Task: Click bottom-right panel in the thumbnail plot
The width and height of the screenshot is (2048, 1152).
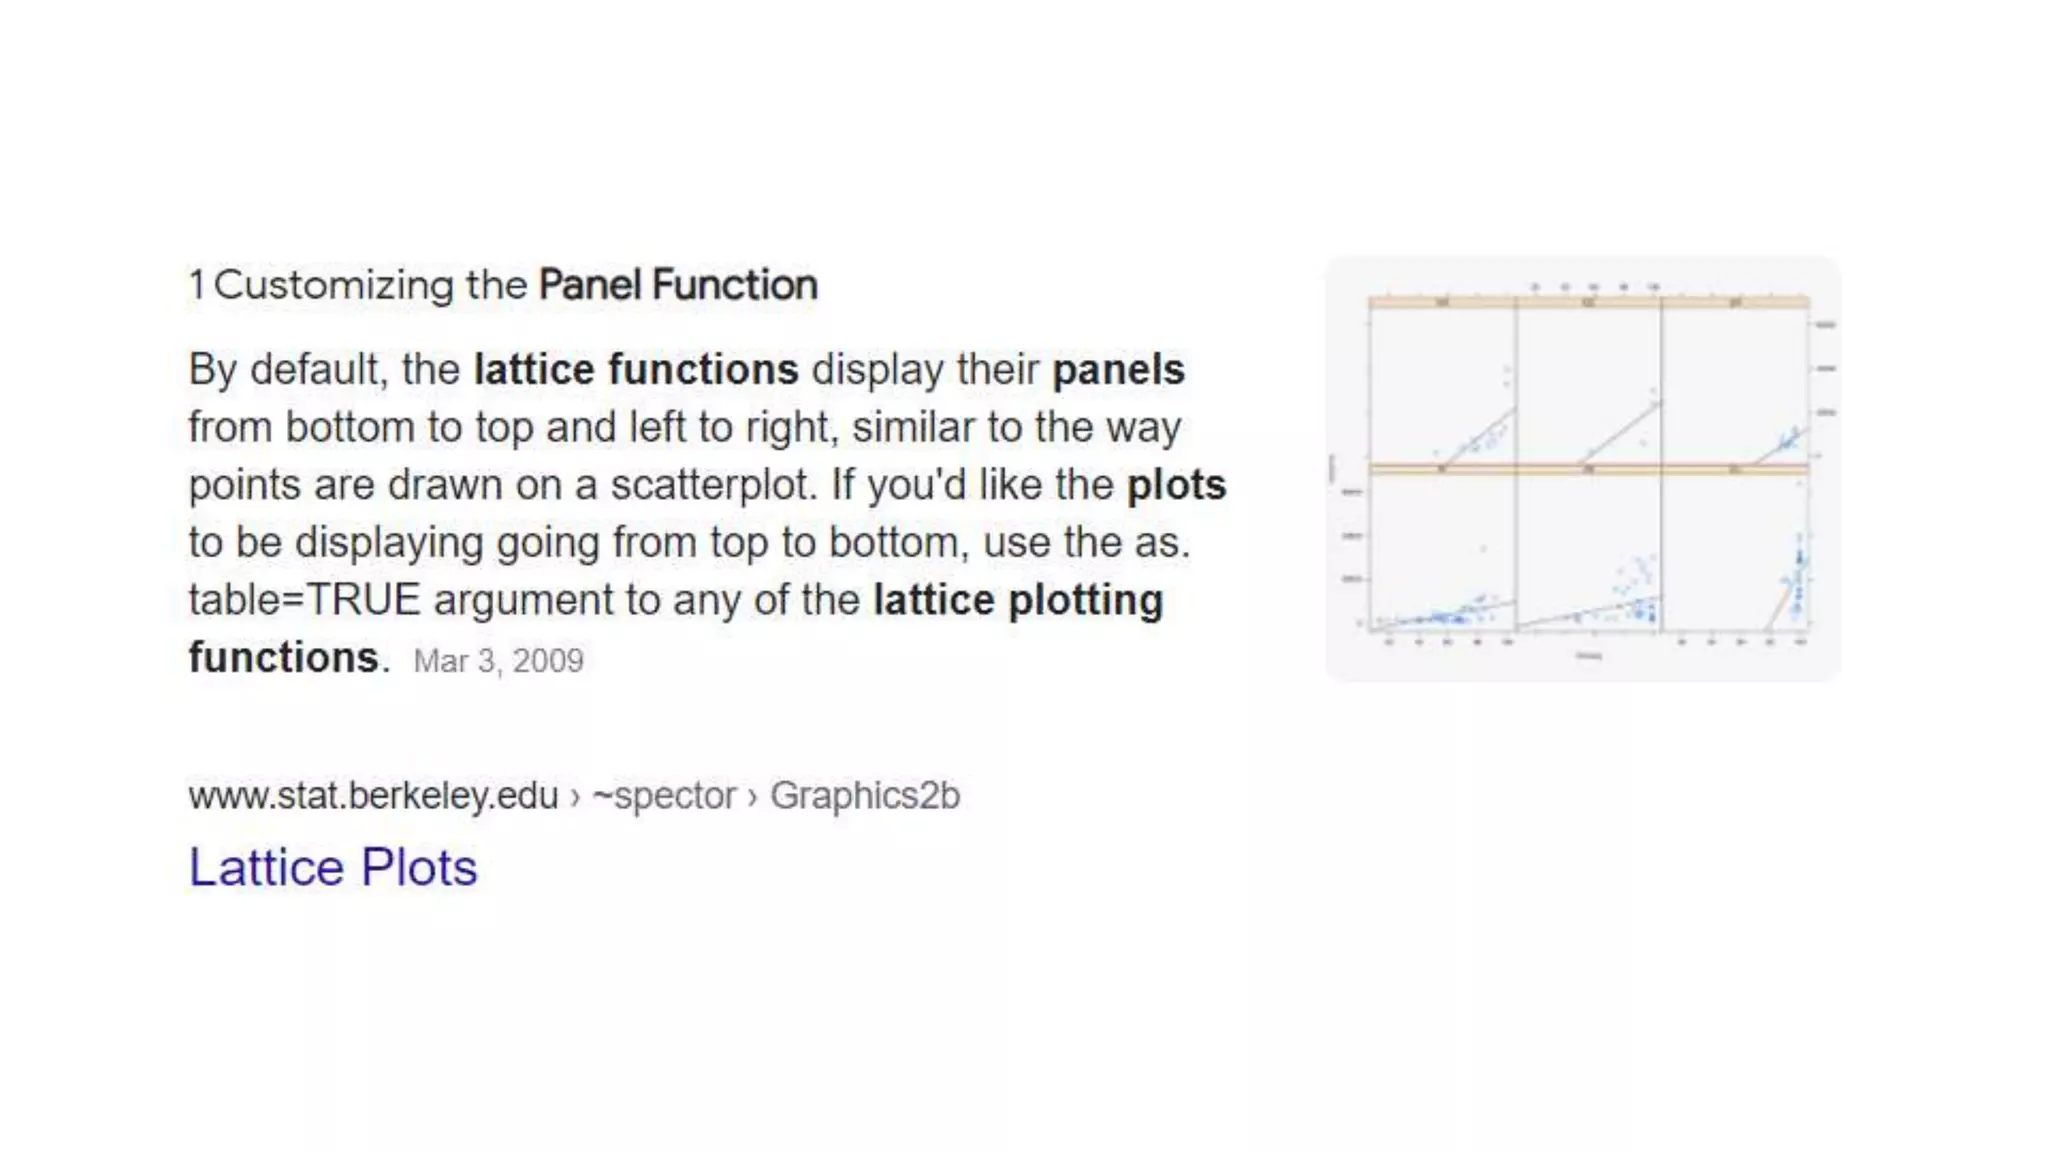Action: tap(1735, 551)
